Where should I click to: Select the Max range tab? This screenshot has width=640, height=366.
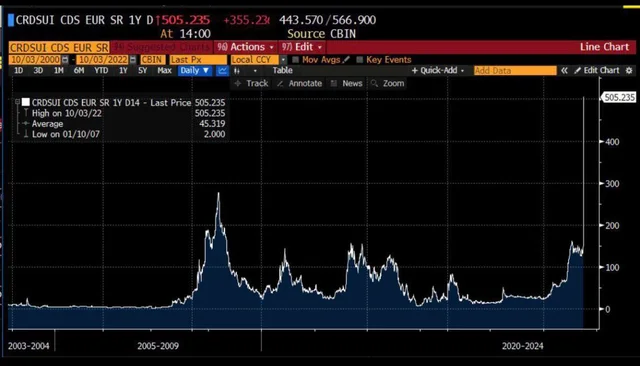pyautogui.click(x=164, y=70)
